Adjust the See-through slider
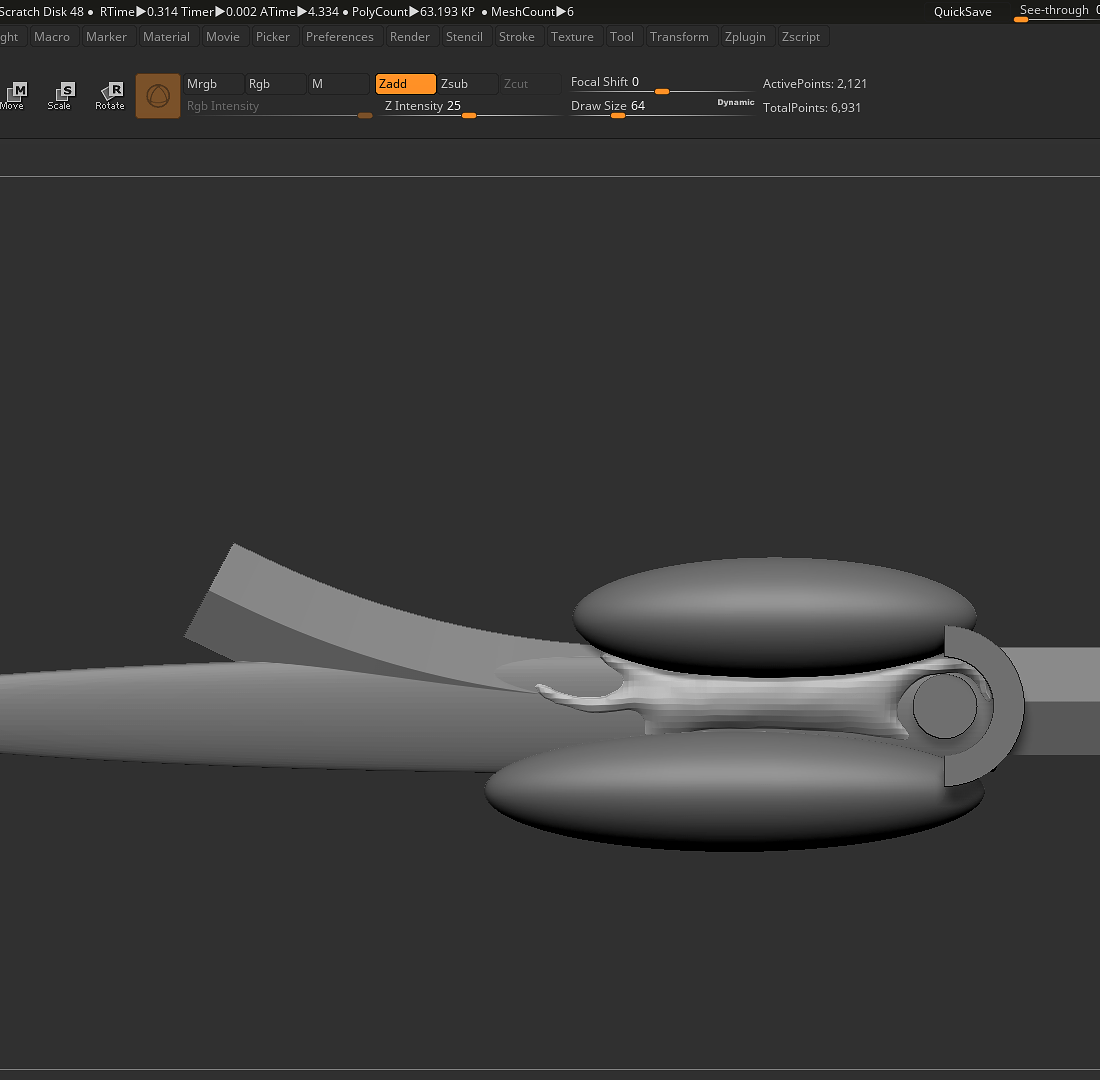This screenshot has width=1100, height=1080. click(x=1057, y=11)
